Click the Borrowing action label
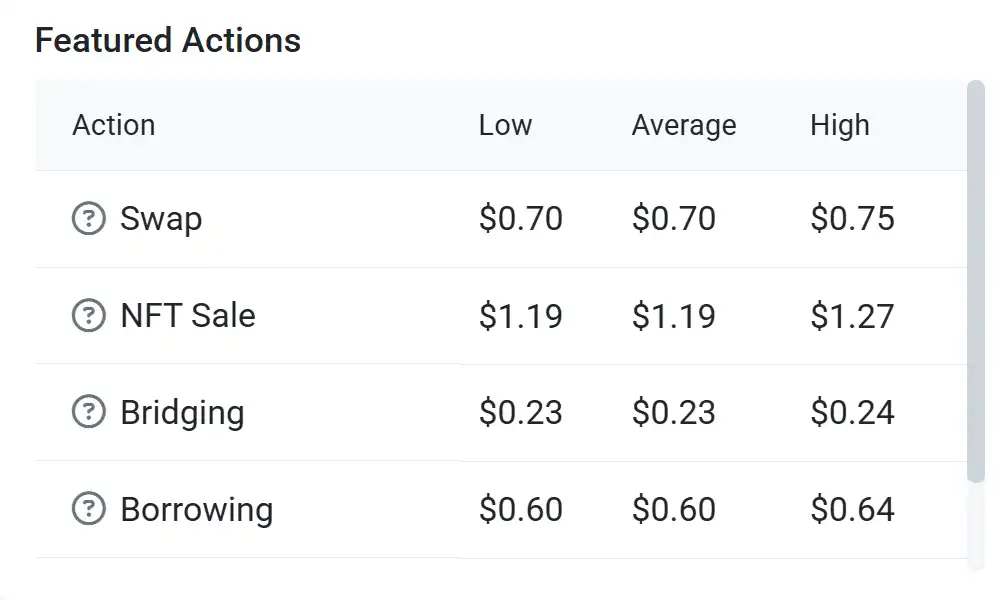 pyautogui.click(x=196, y=509)
